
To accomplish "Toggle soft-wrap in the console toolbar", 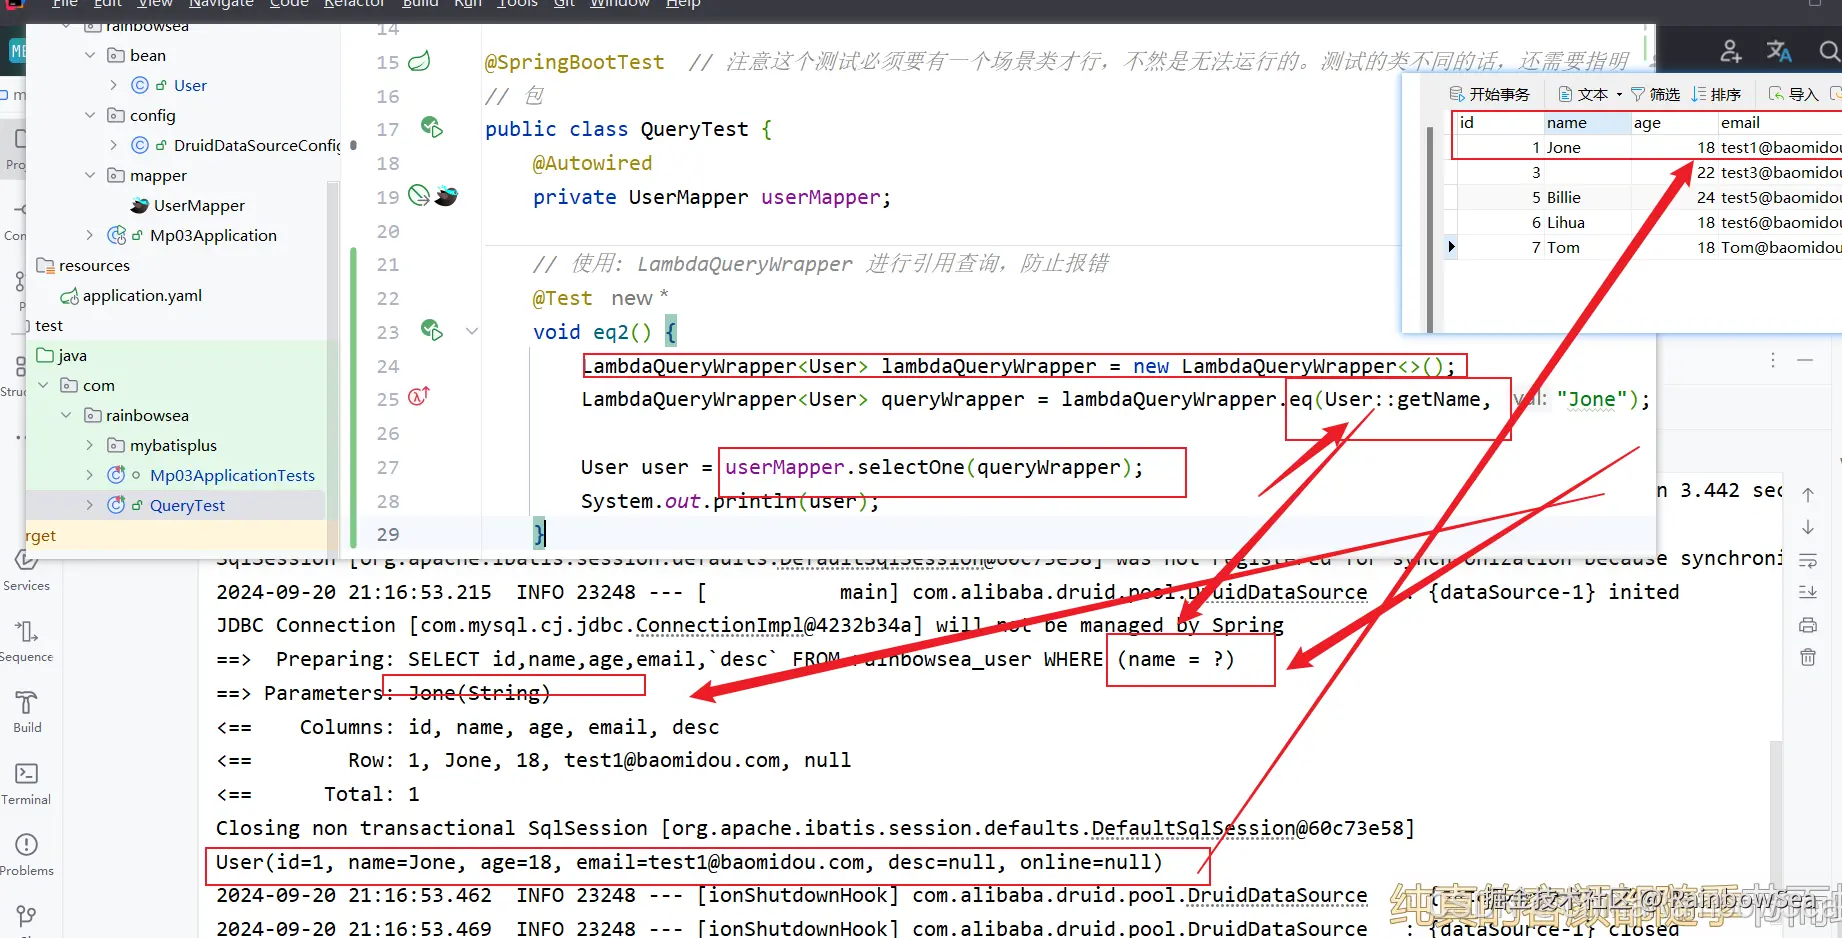I will point(1808,560).
